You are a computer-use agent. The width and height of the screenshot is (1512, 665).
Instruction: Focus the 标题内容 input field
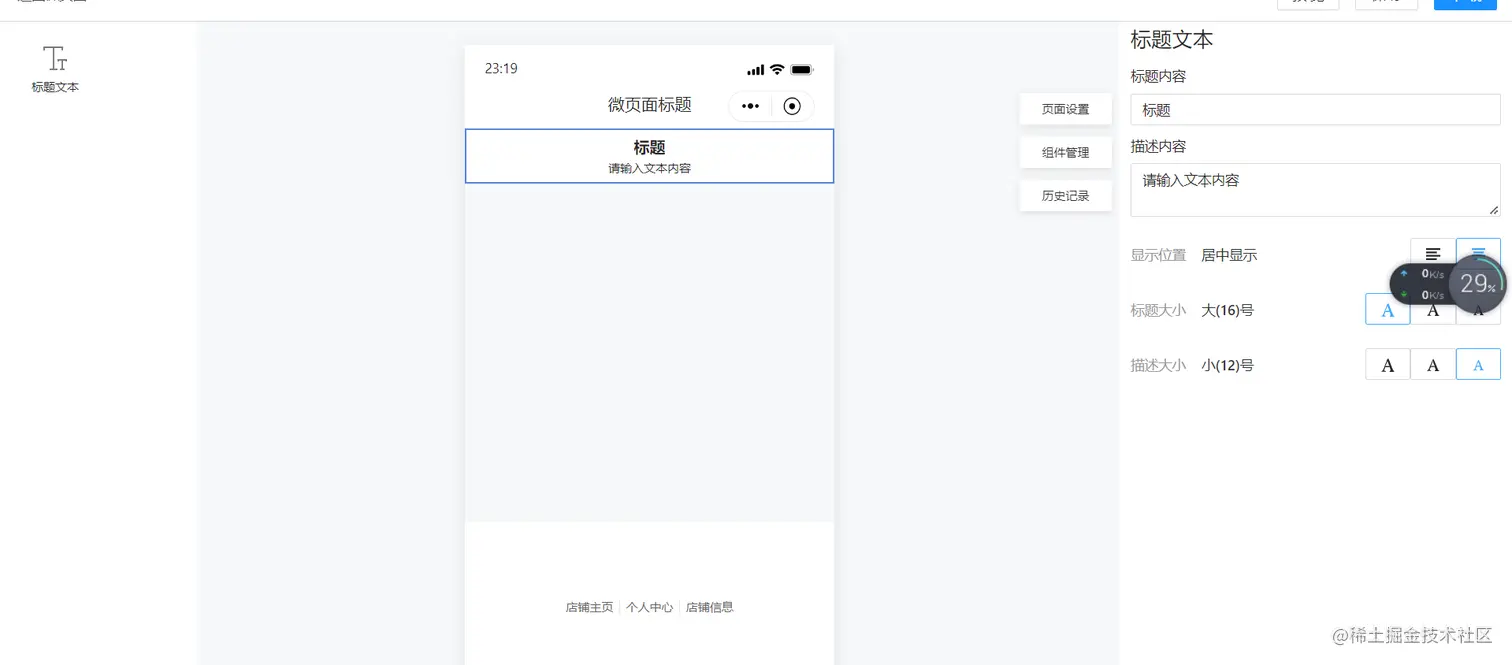(x=1315, y=110)
